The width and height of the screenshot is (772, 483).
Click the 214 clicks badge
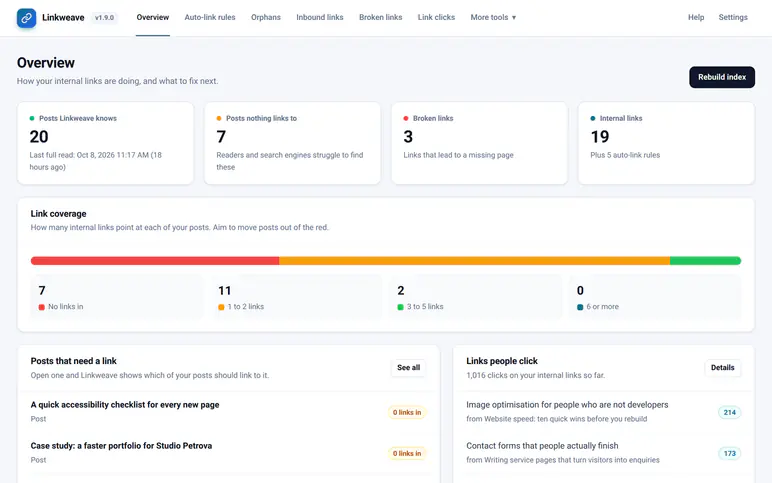pyautogui.click(x=730, y=413)
